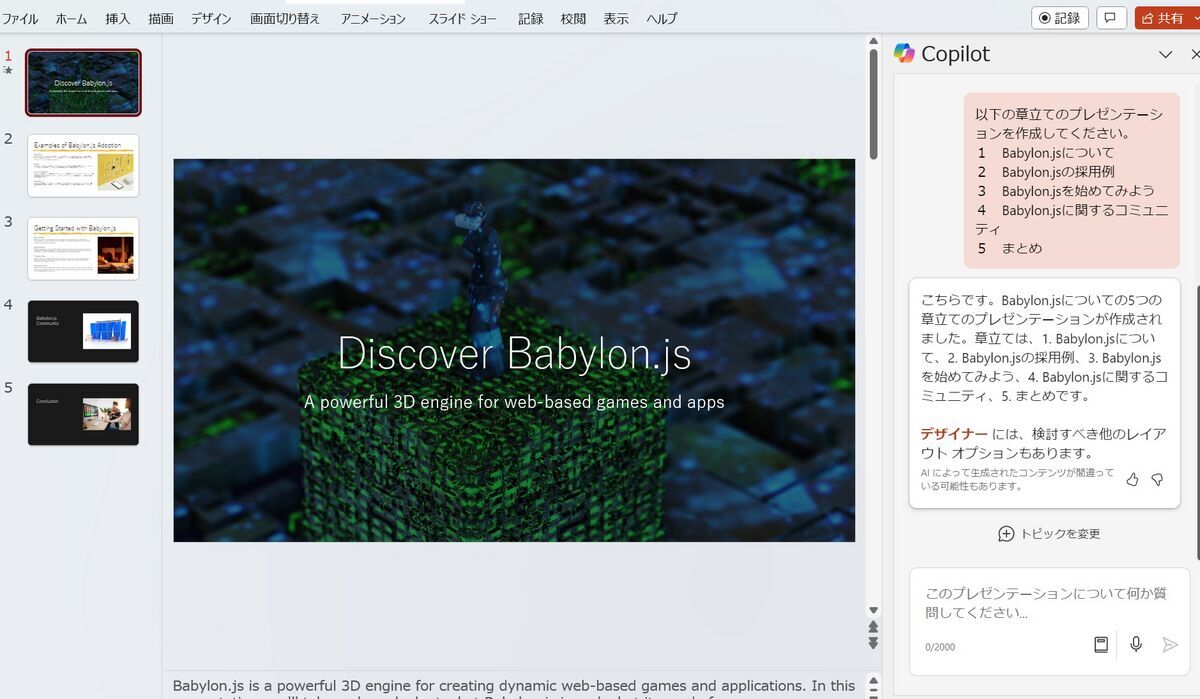The width and height of the screenshot is (1200, 699).
Task: Select slide 4 thumbnail Babylon.js Community
Action: (83, 331)
